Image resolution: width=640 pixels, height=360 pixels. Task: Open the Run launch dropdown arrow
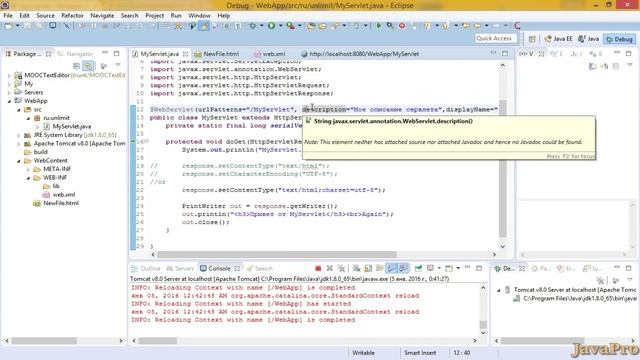(x=280, y=26)
